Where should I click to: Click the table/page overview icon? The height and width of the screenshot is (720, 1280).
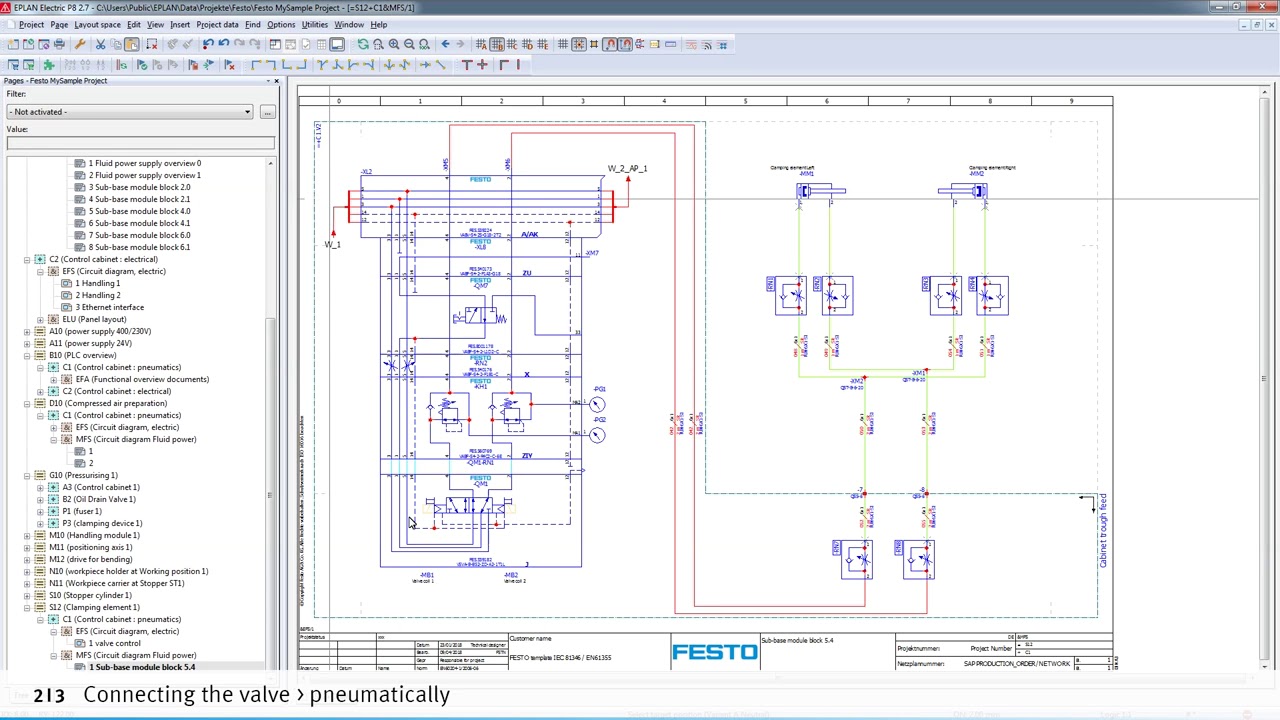pos(321,44)
